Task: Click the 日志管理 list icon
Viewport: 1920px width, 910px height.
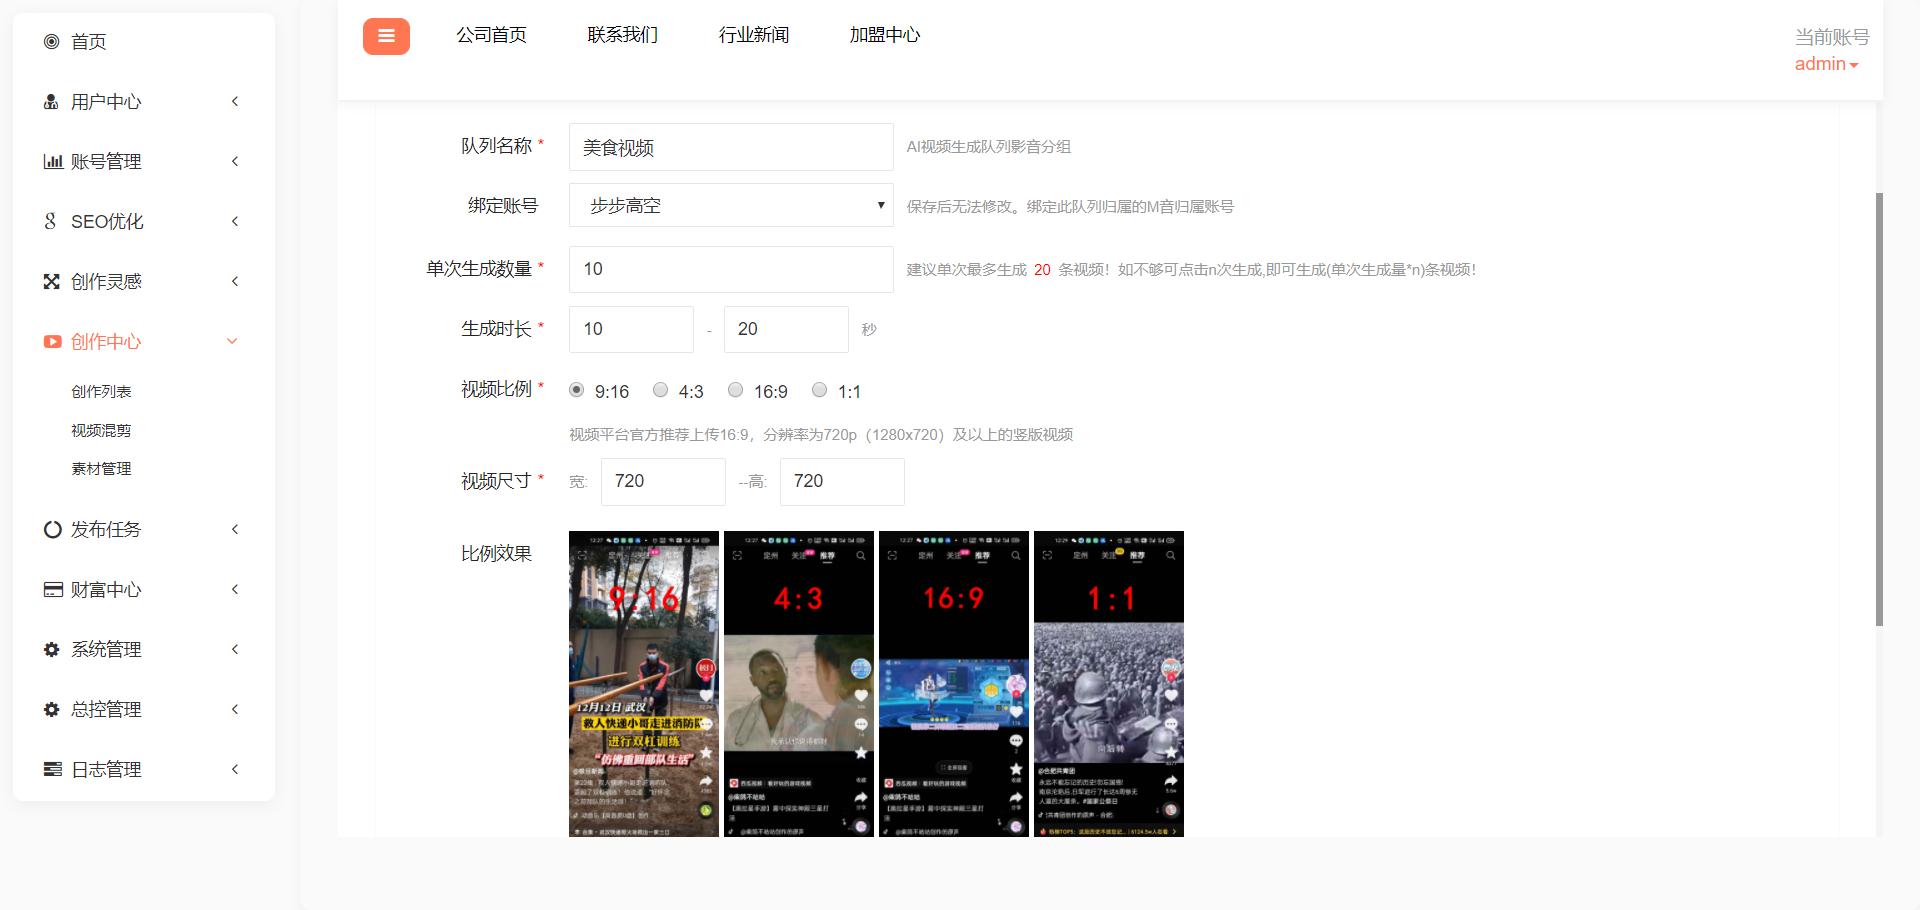Action: [53, 769]
